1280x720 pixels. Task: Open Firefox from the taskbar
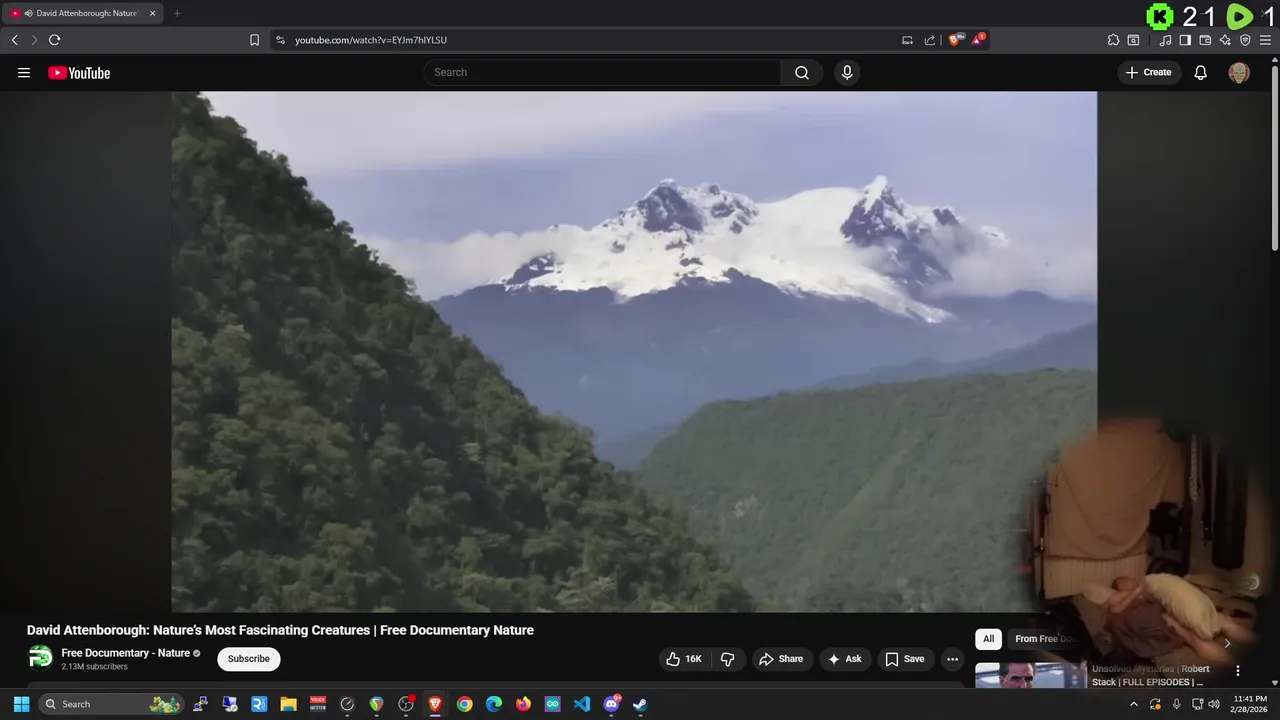click(x=523, y=704)
